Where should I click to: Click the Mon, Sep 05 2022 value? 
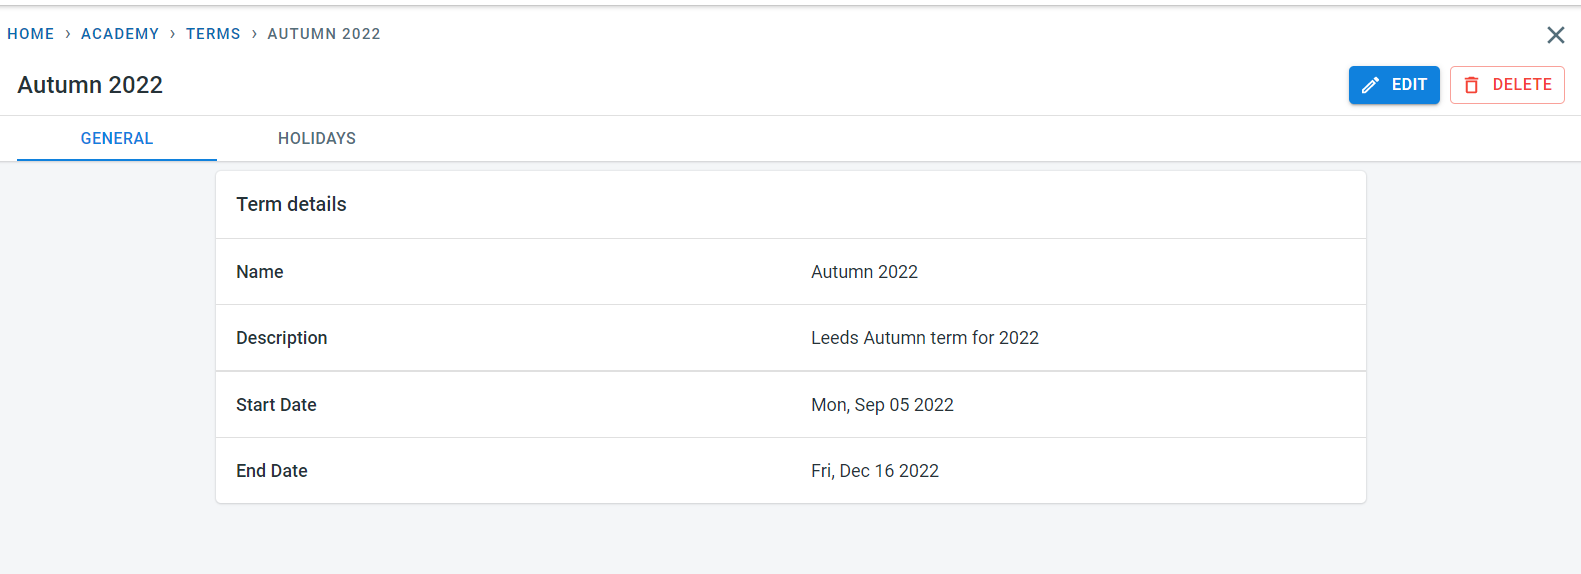882,405
